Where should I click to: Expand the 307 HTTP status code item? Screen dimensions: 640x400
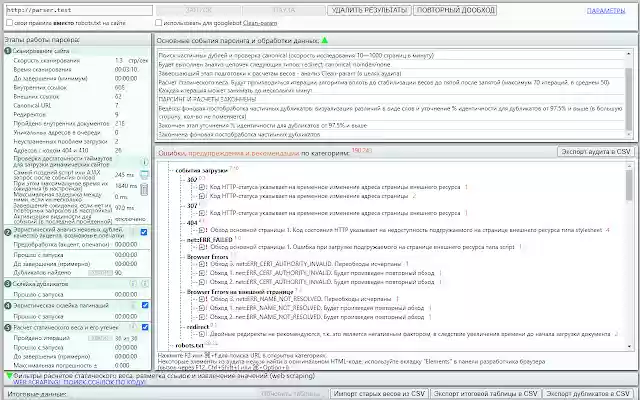coord(202,213)
